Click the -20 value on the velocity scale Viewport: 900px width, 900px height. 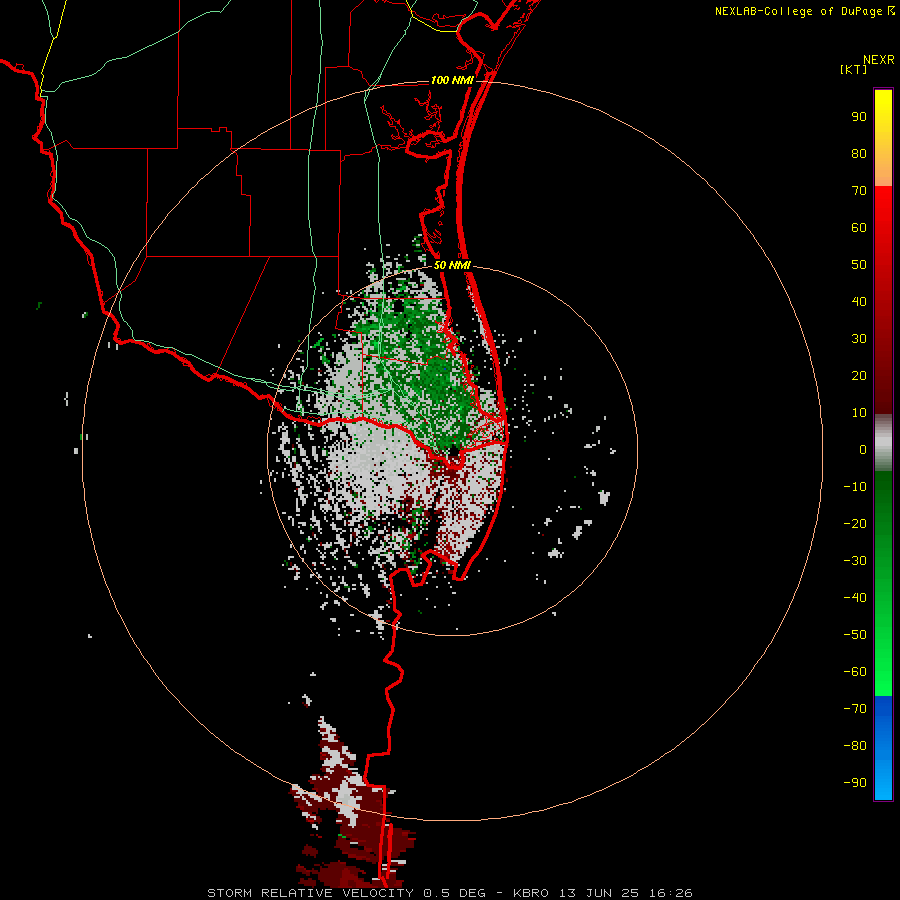[855, 523]
